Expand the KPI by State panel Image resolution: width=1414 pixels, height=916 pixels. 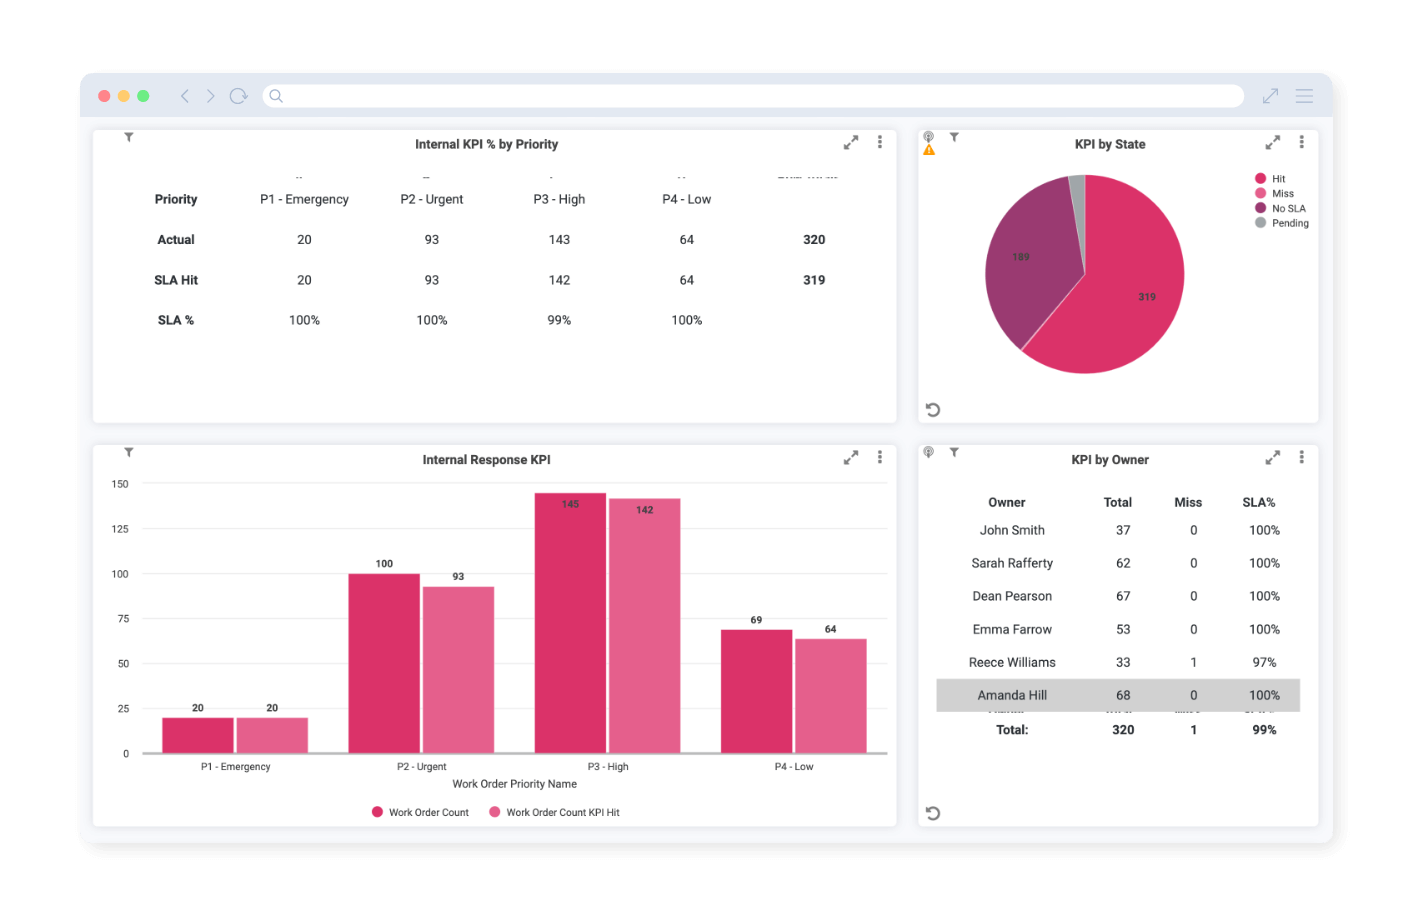[1273, 143]
